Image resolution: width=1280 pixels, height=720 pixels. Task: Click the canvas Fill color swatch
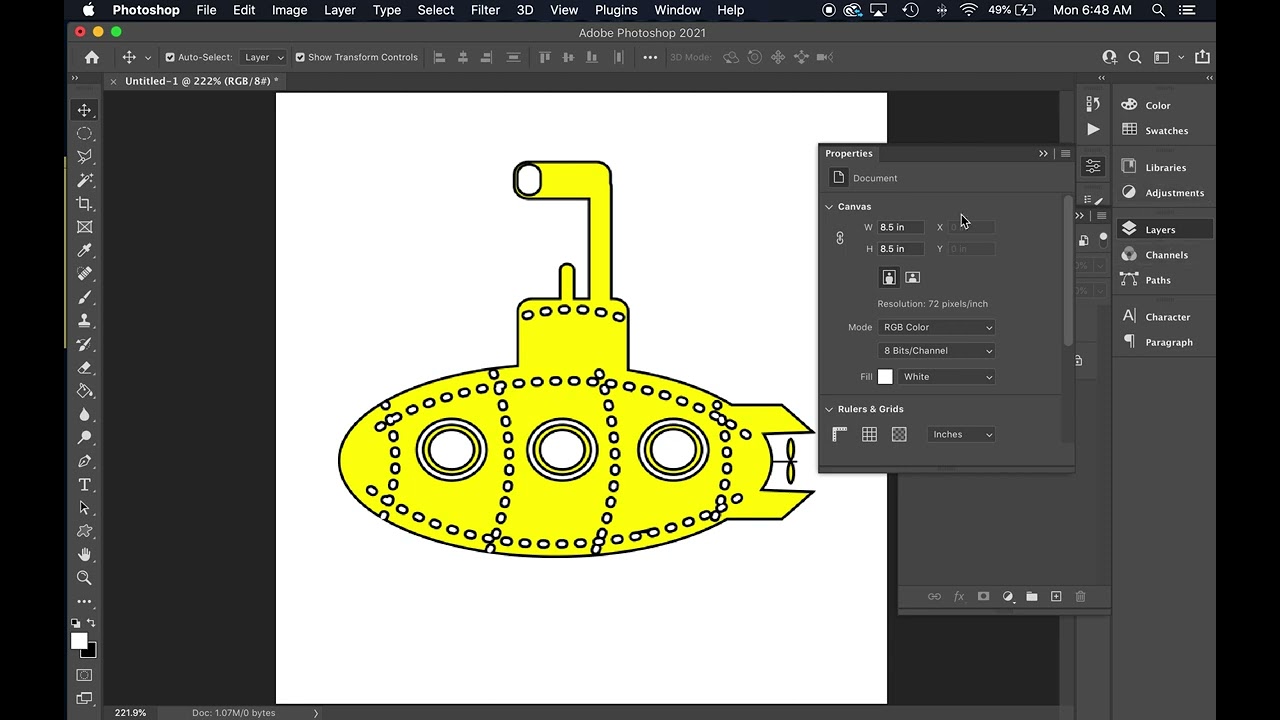tap(885, 377)
